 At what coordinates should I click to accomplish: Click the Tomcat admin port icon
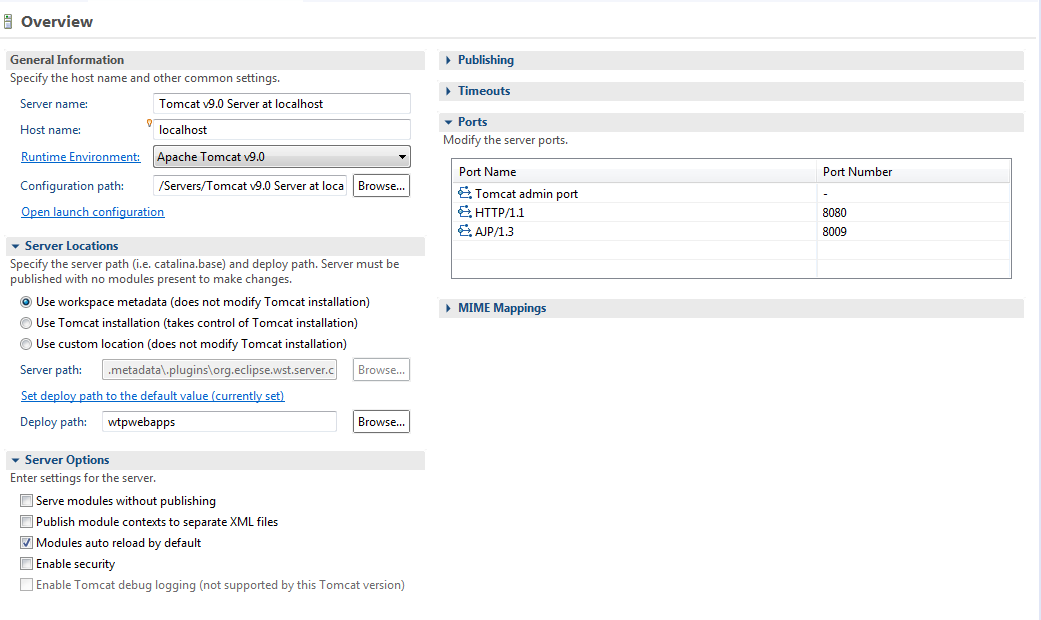[x=465, y=193]
